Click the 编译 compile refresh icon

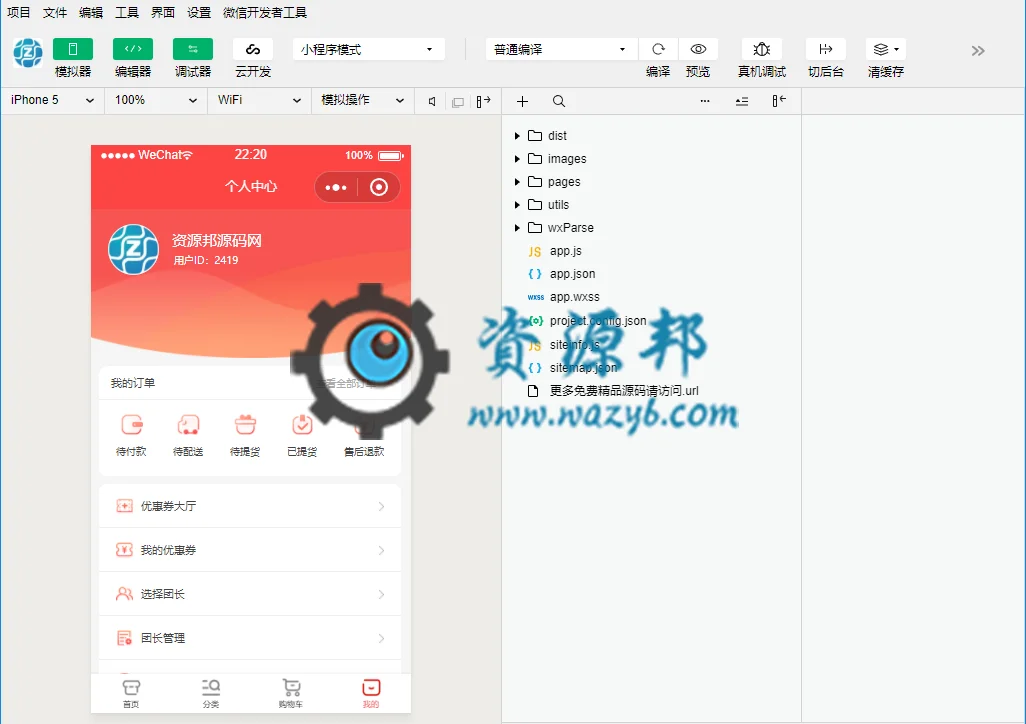[x=658, y=49]
